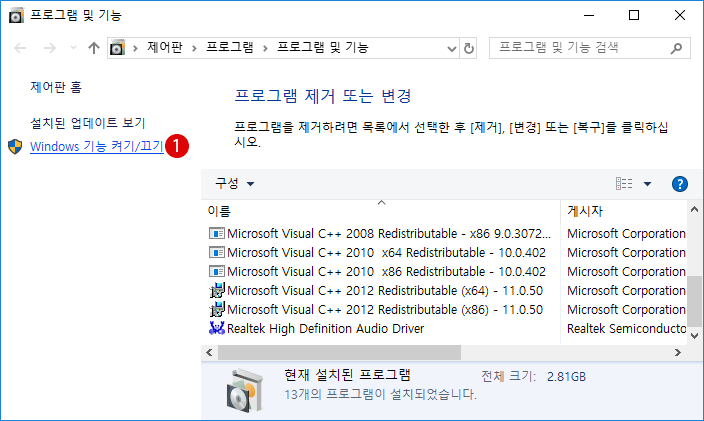Click icon of Visual C++ 2010 x64 entry
The height and width of the screenshot is (421, 704).
point(217,252)
